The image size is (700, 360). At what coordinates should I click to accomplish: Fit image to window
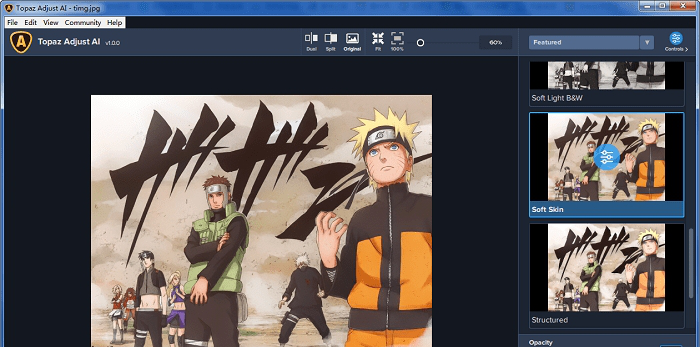[x=378, y=42]
